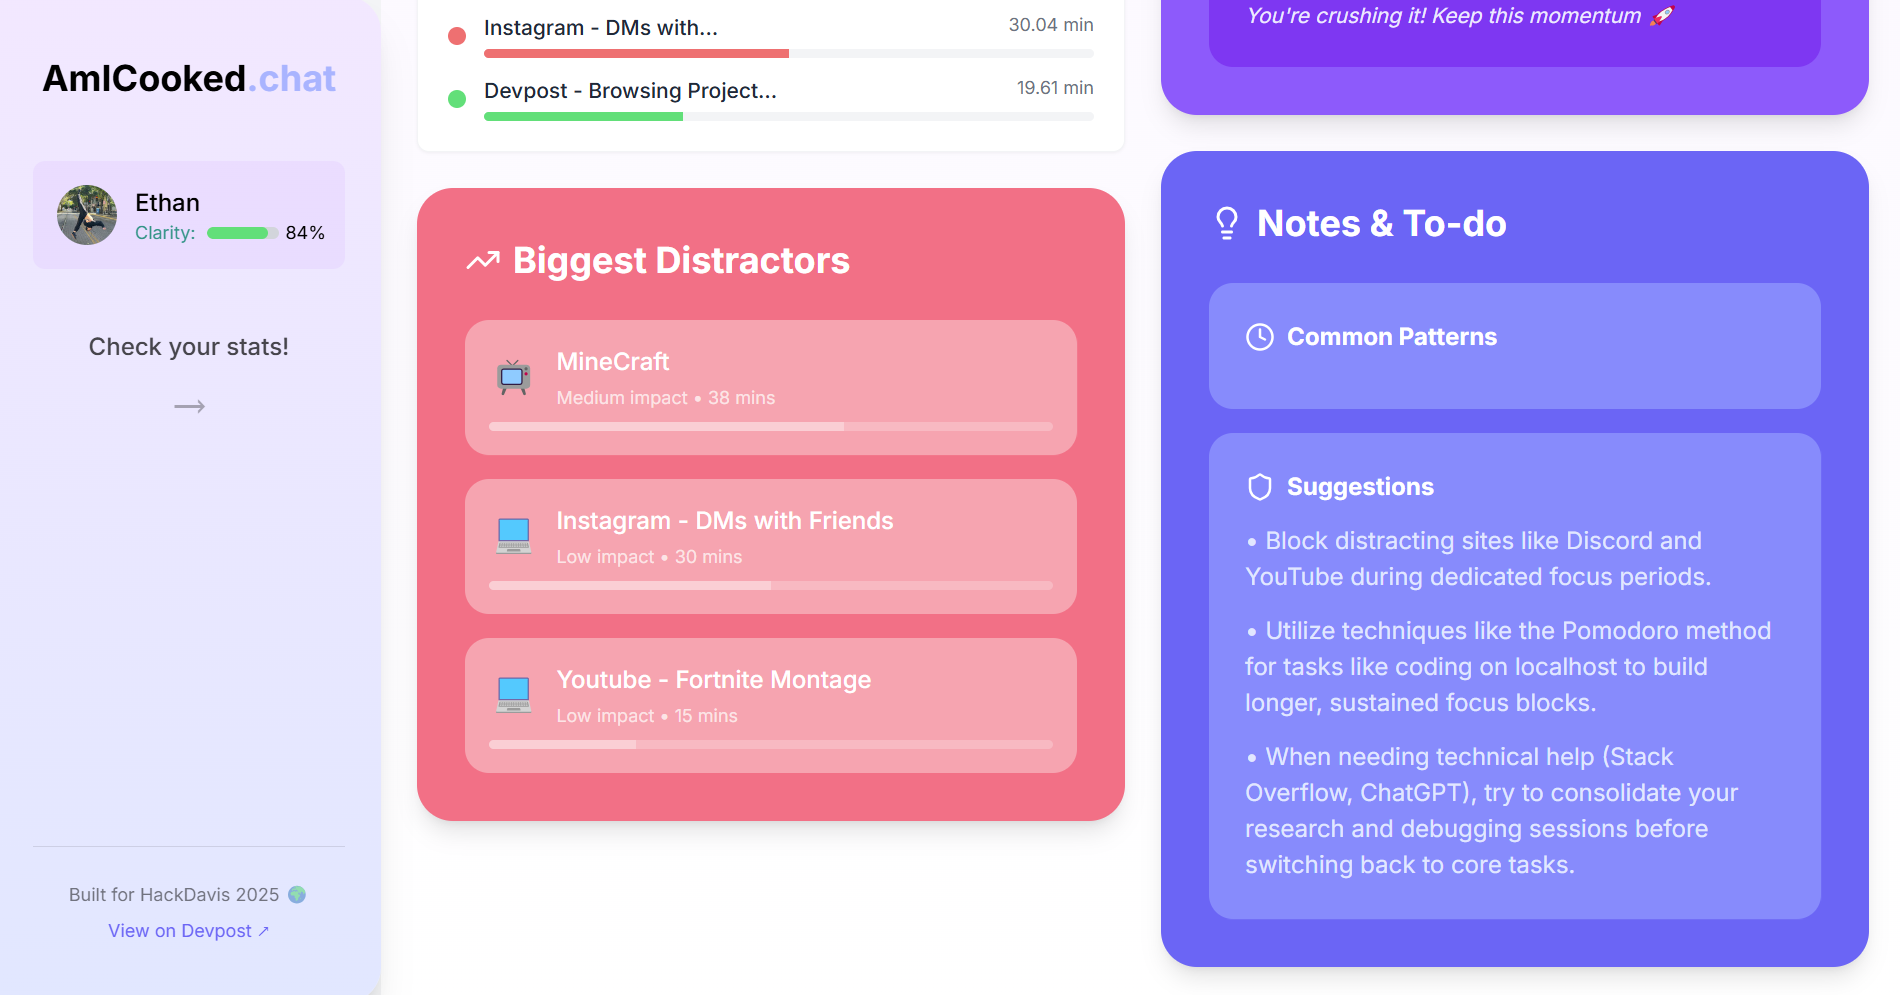Click 'Low impact • 30 mins' text
This screenshot has height=995, width=1900.
tap(650, 557)
